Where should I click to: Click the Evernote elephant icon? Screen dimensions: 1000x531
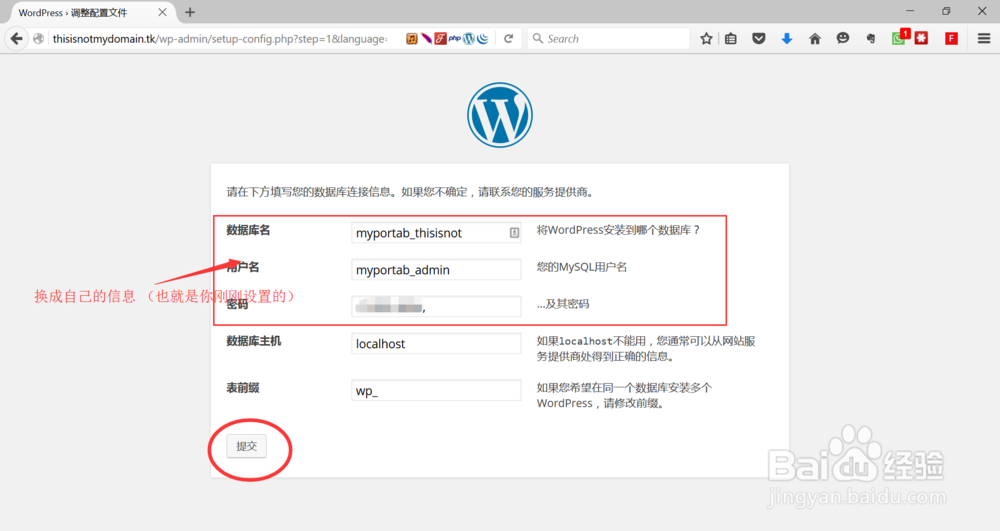click(871, 39)
